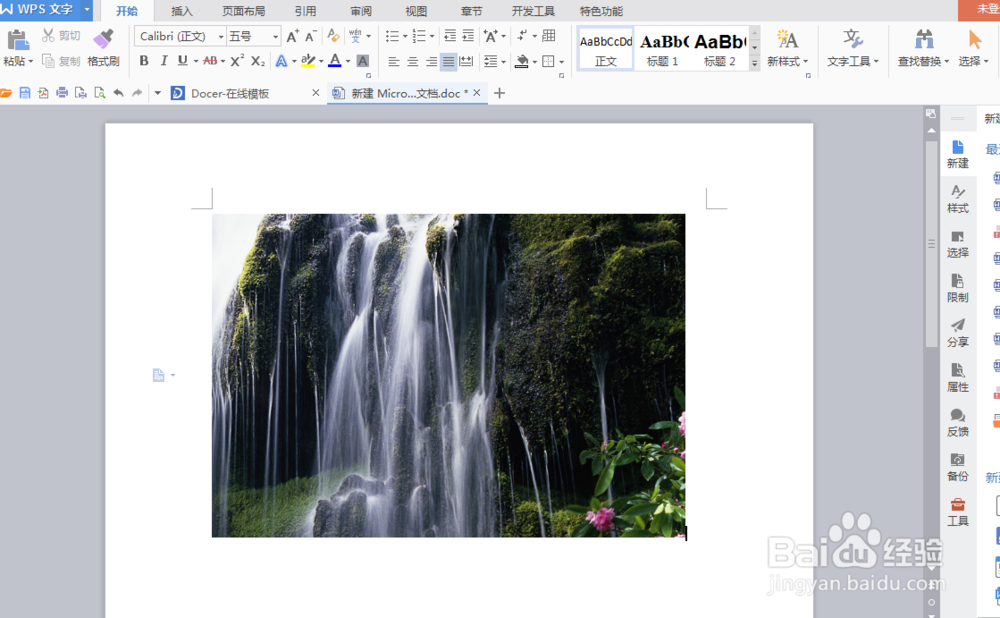
Task: Apply yellow text highlight color
Action: coord(308,61)
